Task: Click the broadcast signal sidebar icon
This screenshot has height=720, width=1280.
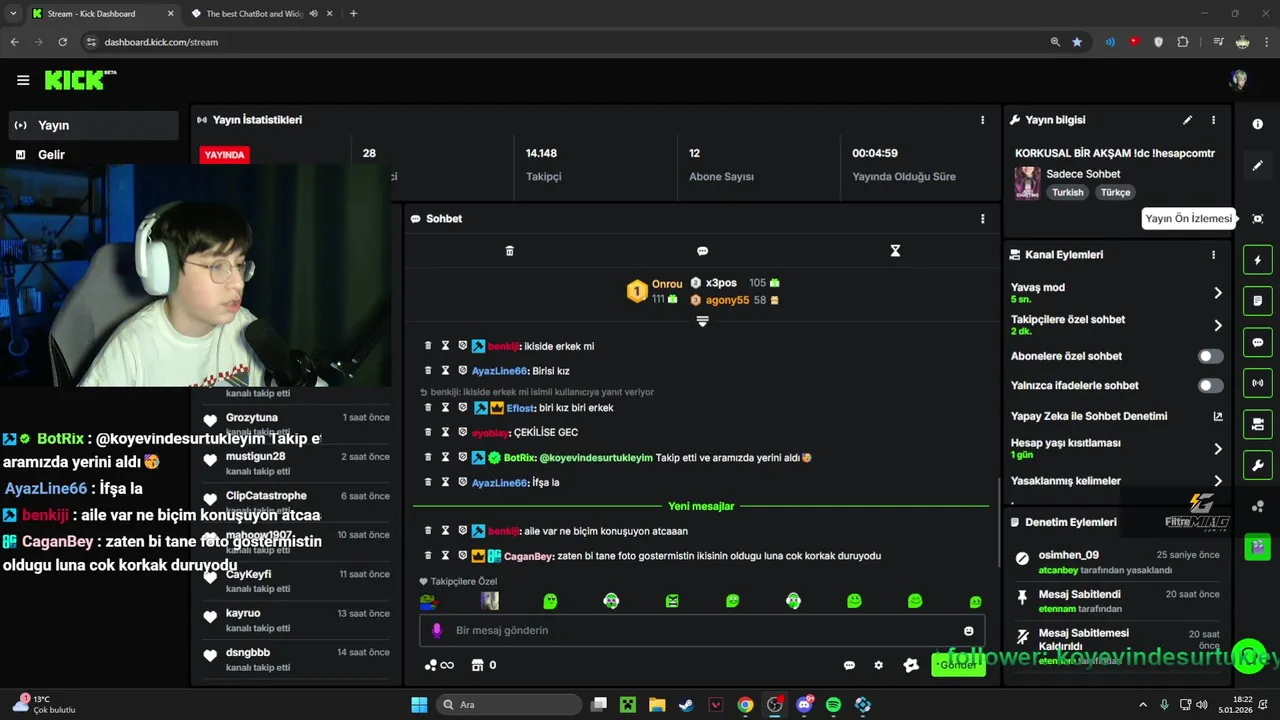Action: (1258, 383)
